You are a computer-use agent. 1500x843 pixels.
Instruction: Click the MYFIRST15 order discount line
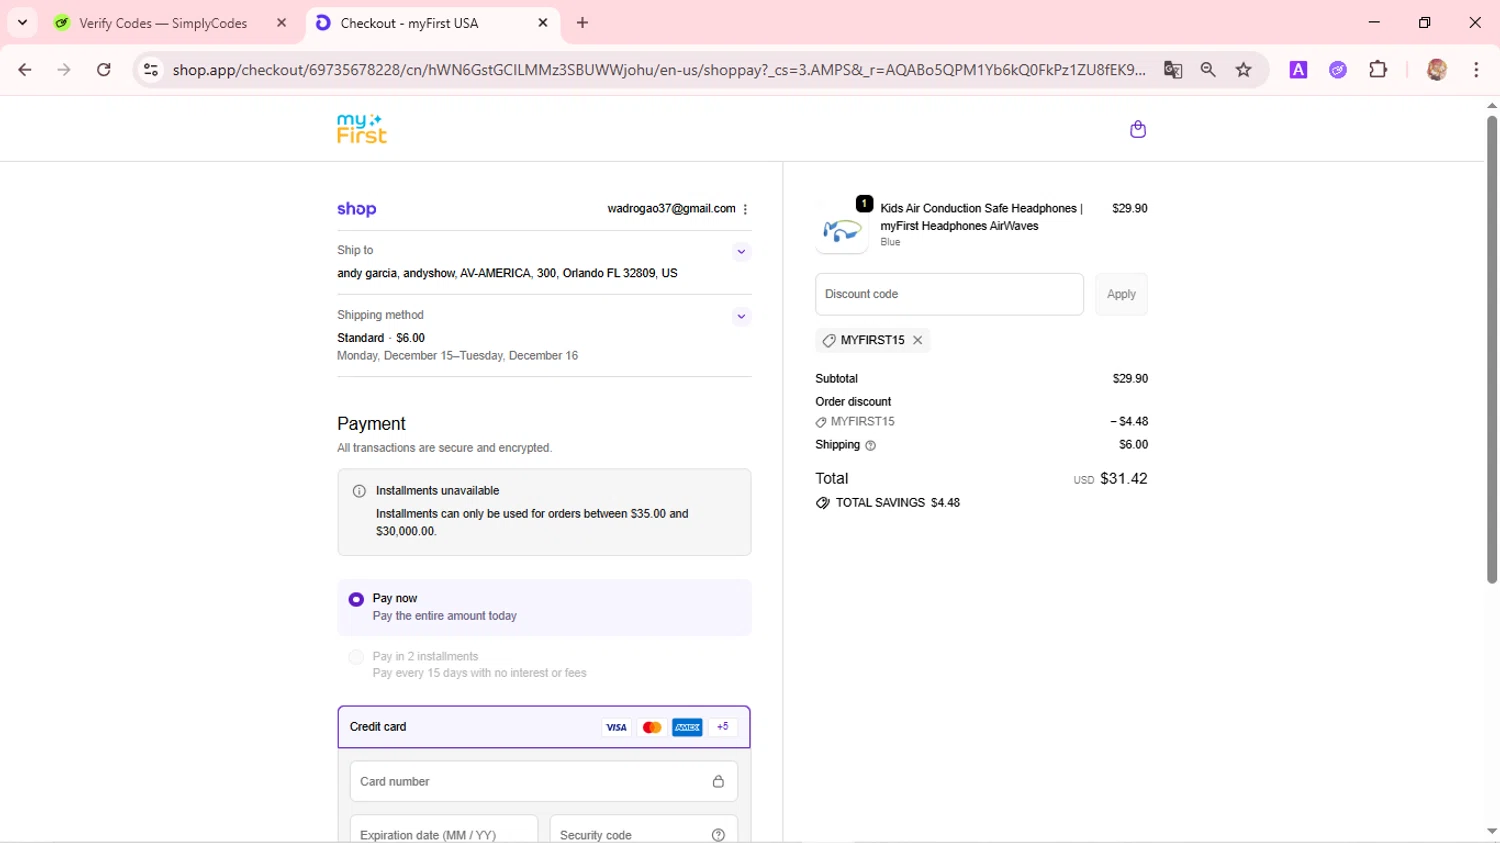point(981,422)
